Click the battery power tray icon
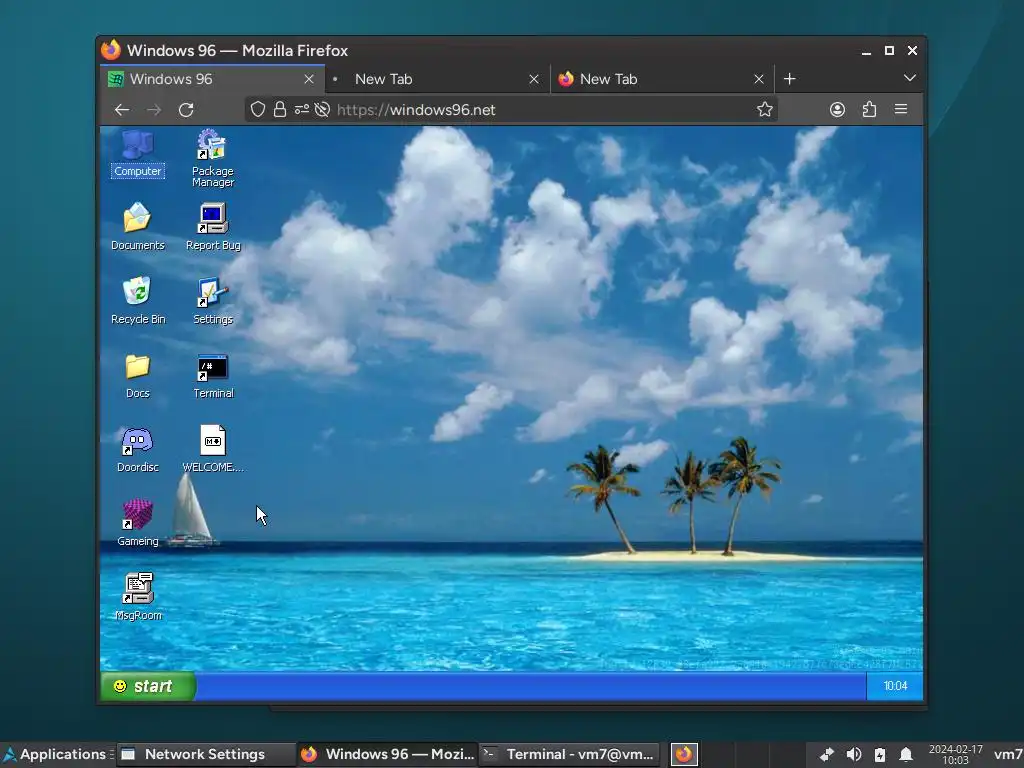Viewport: 1024px width, 768px height. pyautogui.click(x=880, y=755)
